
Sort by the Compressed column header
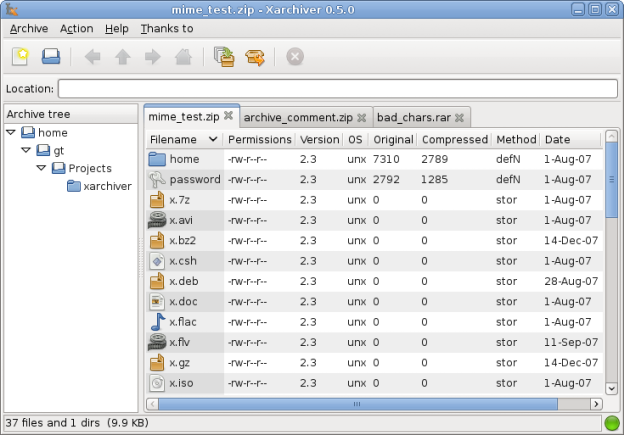coord(454,139)
